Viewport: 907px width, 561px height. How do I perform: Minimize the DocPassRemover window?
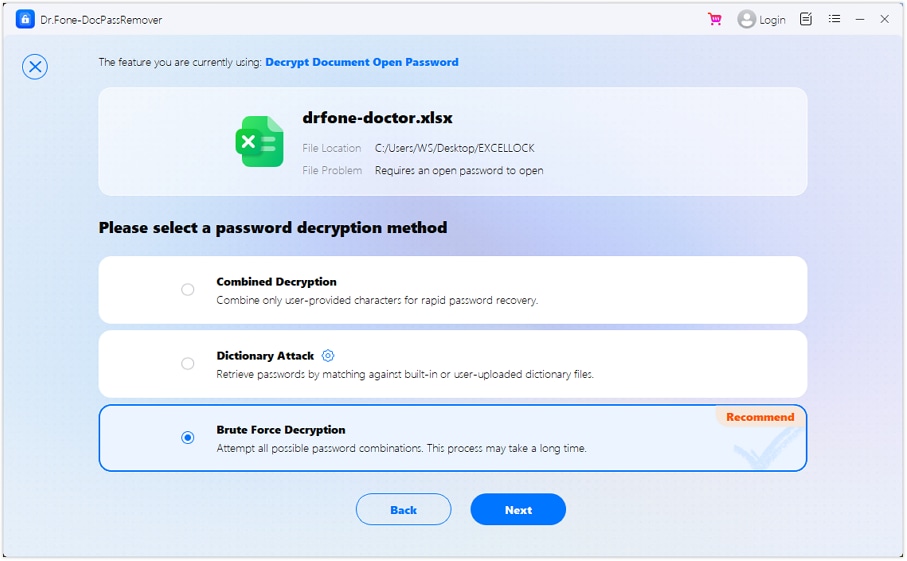click(860, 19)
